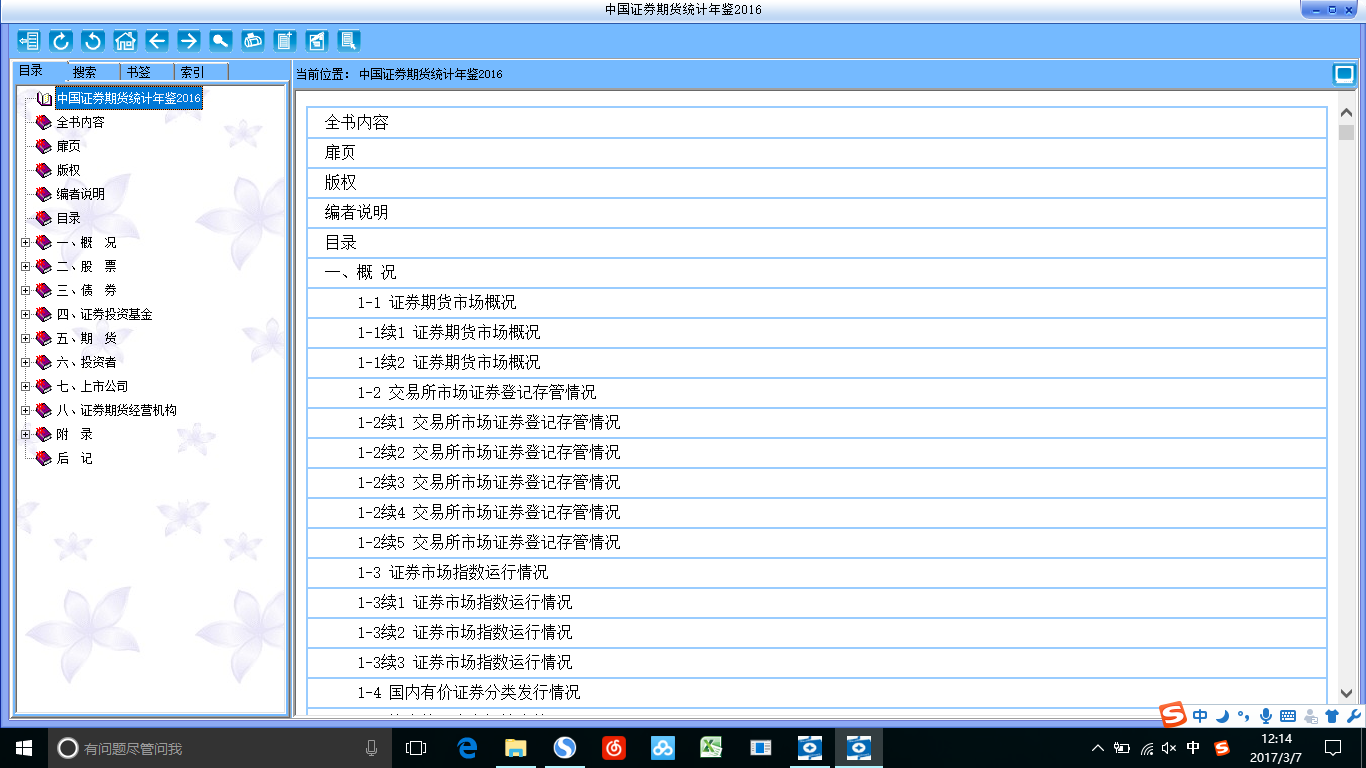Open the Sogou soft keyboard icon
This screenshot has height=768, width=1366.
pyautogui.click(x=1288, y=716)
